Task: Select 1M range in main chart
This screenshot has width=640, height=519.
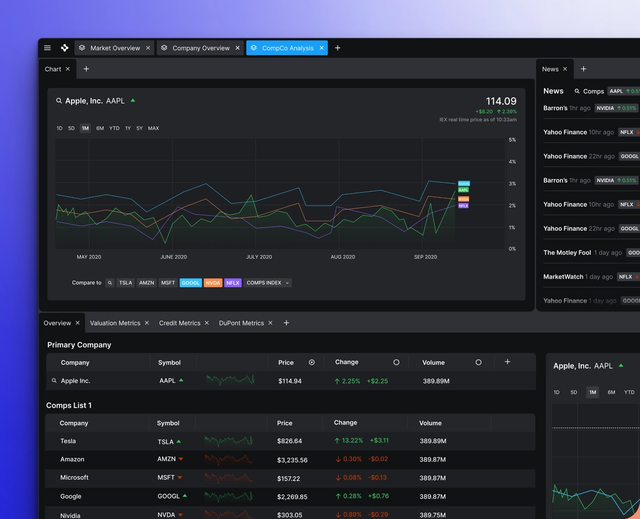Action: pos(85,128)
